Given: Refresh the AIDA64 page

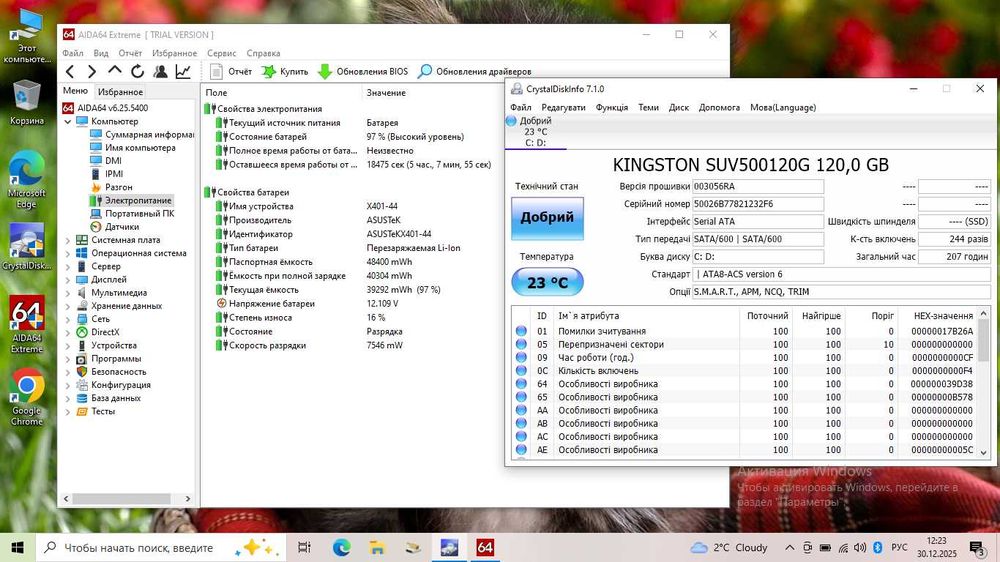Looking at the screenshot, I should coord(137,71).
